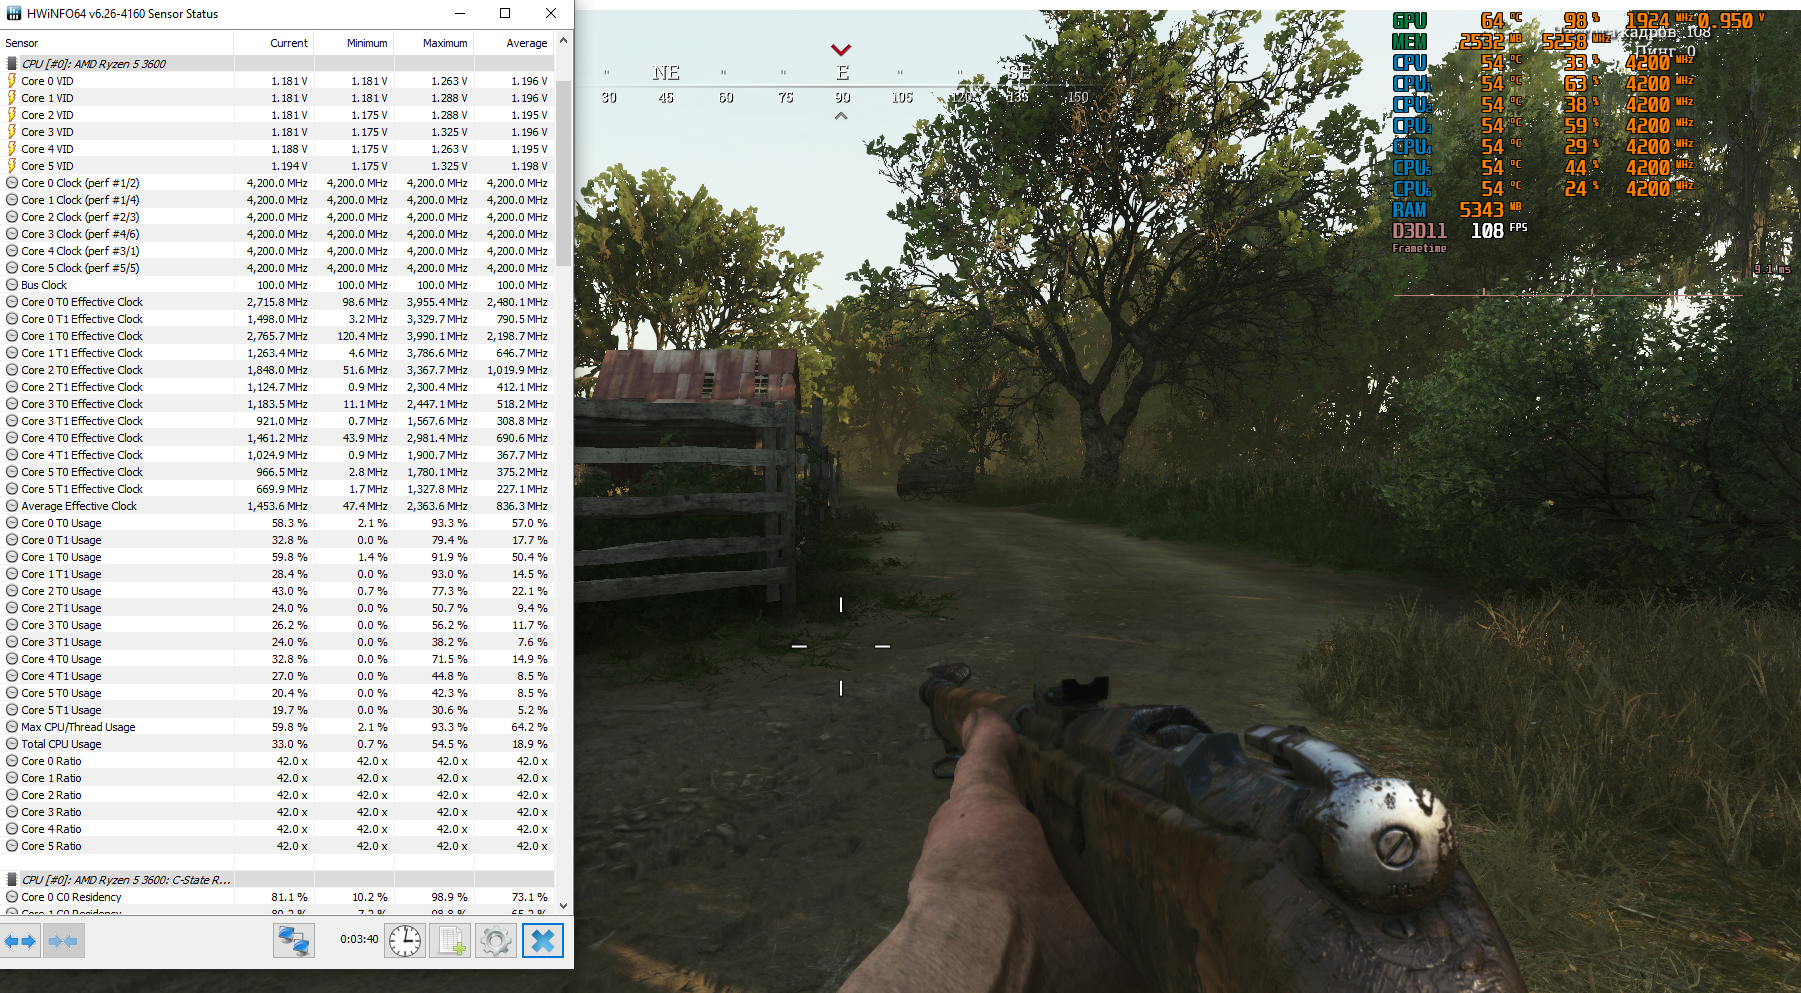Click the Minimum column header
Viewport: 1801px width, 993px height.
click(354, 43)
